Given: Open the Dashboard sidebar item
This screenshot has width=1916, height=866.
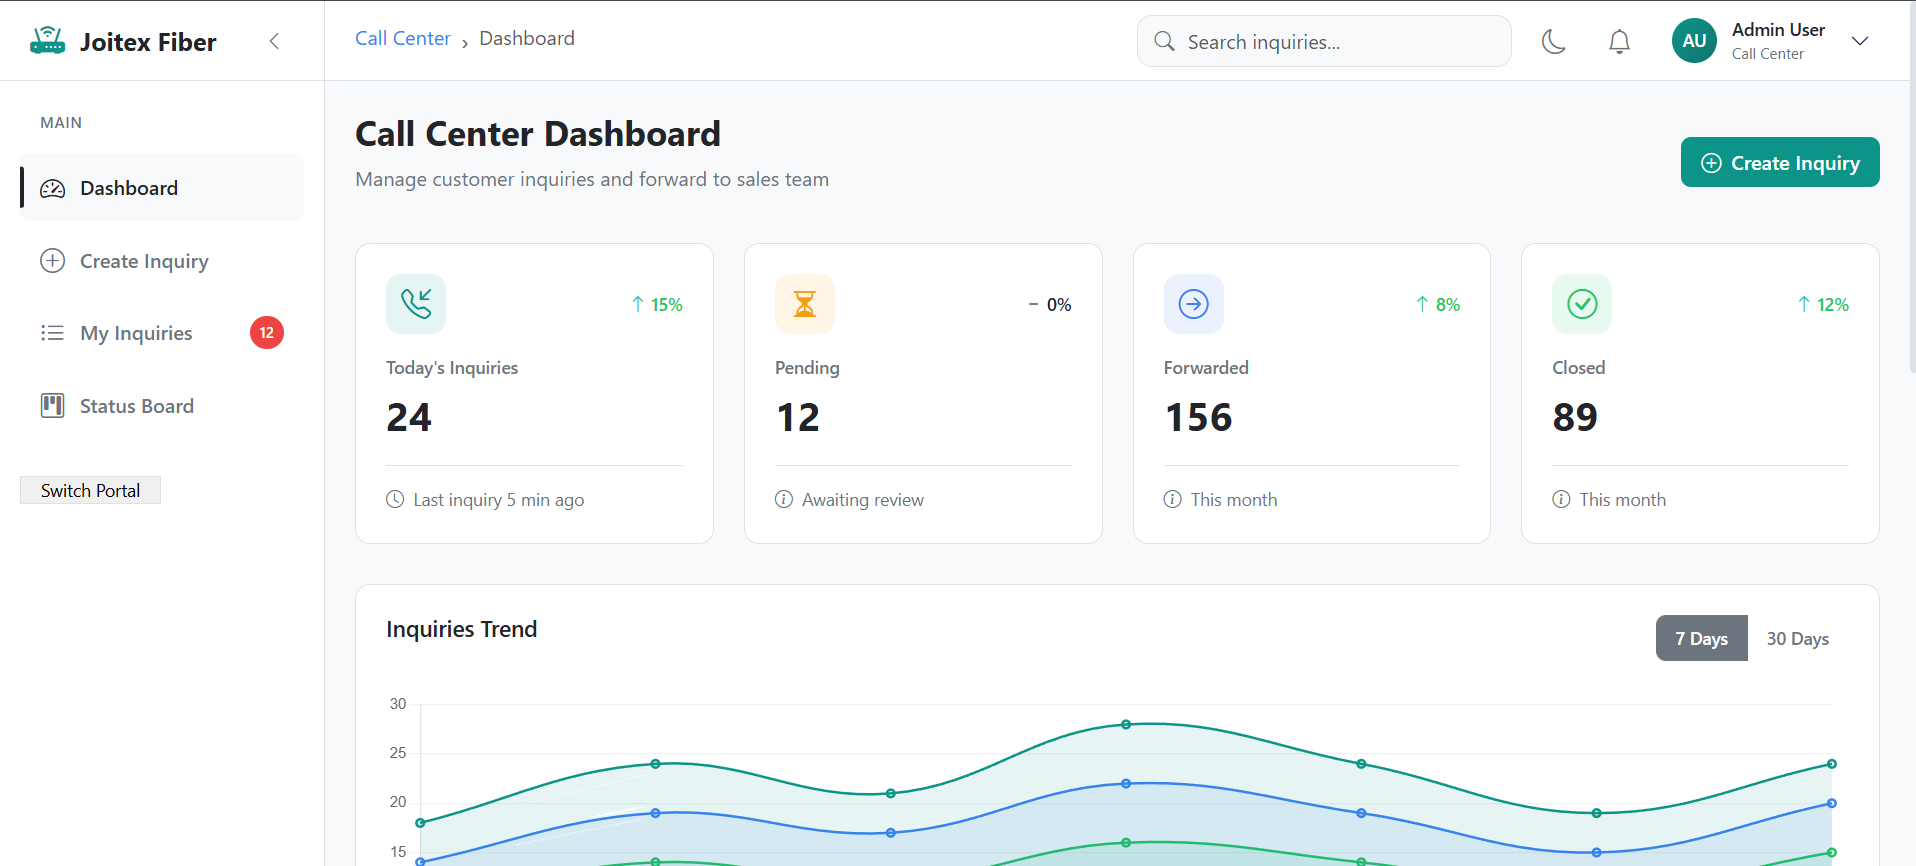Looking at the screenshot, I should pos(162,188).
